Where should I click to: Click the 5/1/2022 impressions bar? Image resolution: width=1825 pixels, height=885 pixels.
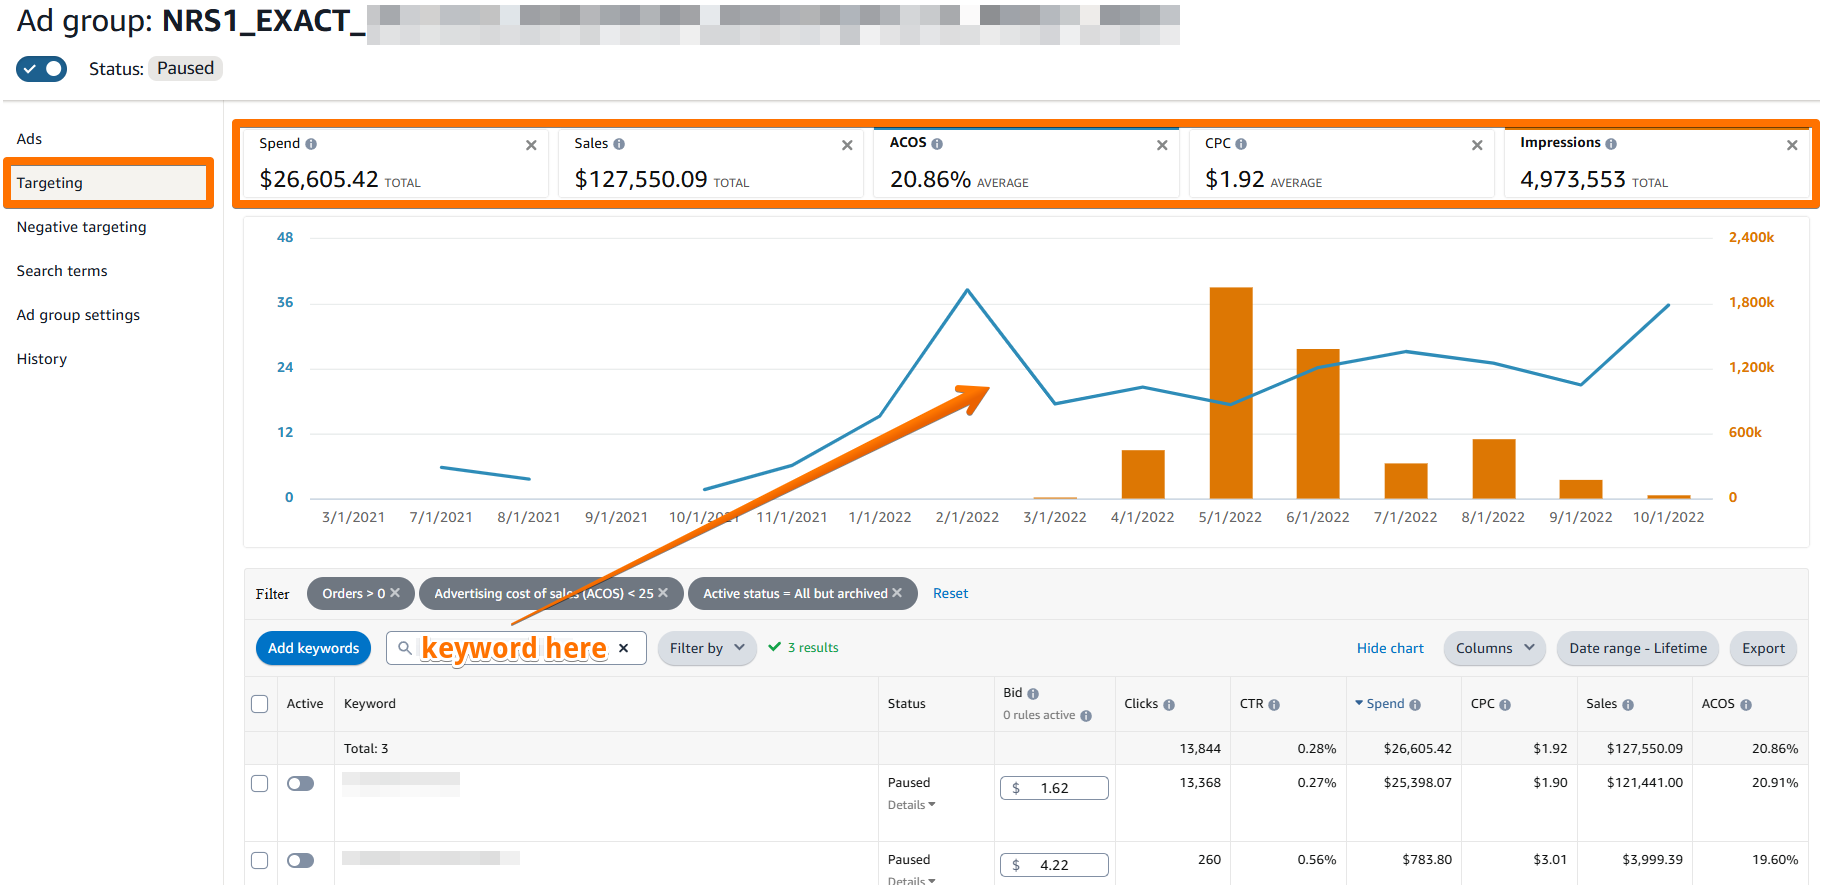(x=1230, y=393)
